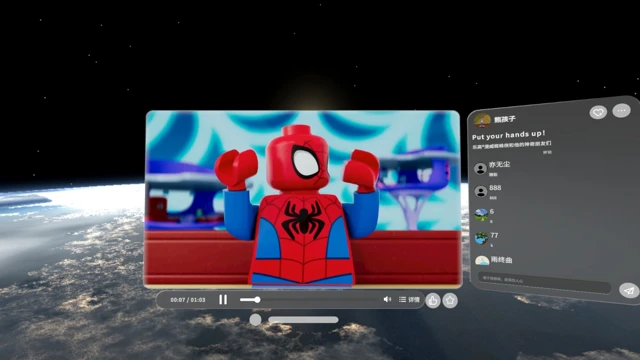Like the video with thumbs-up icon
The width and height of the screenshot is (640, 360).
click(433, 301)
